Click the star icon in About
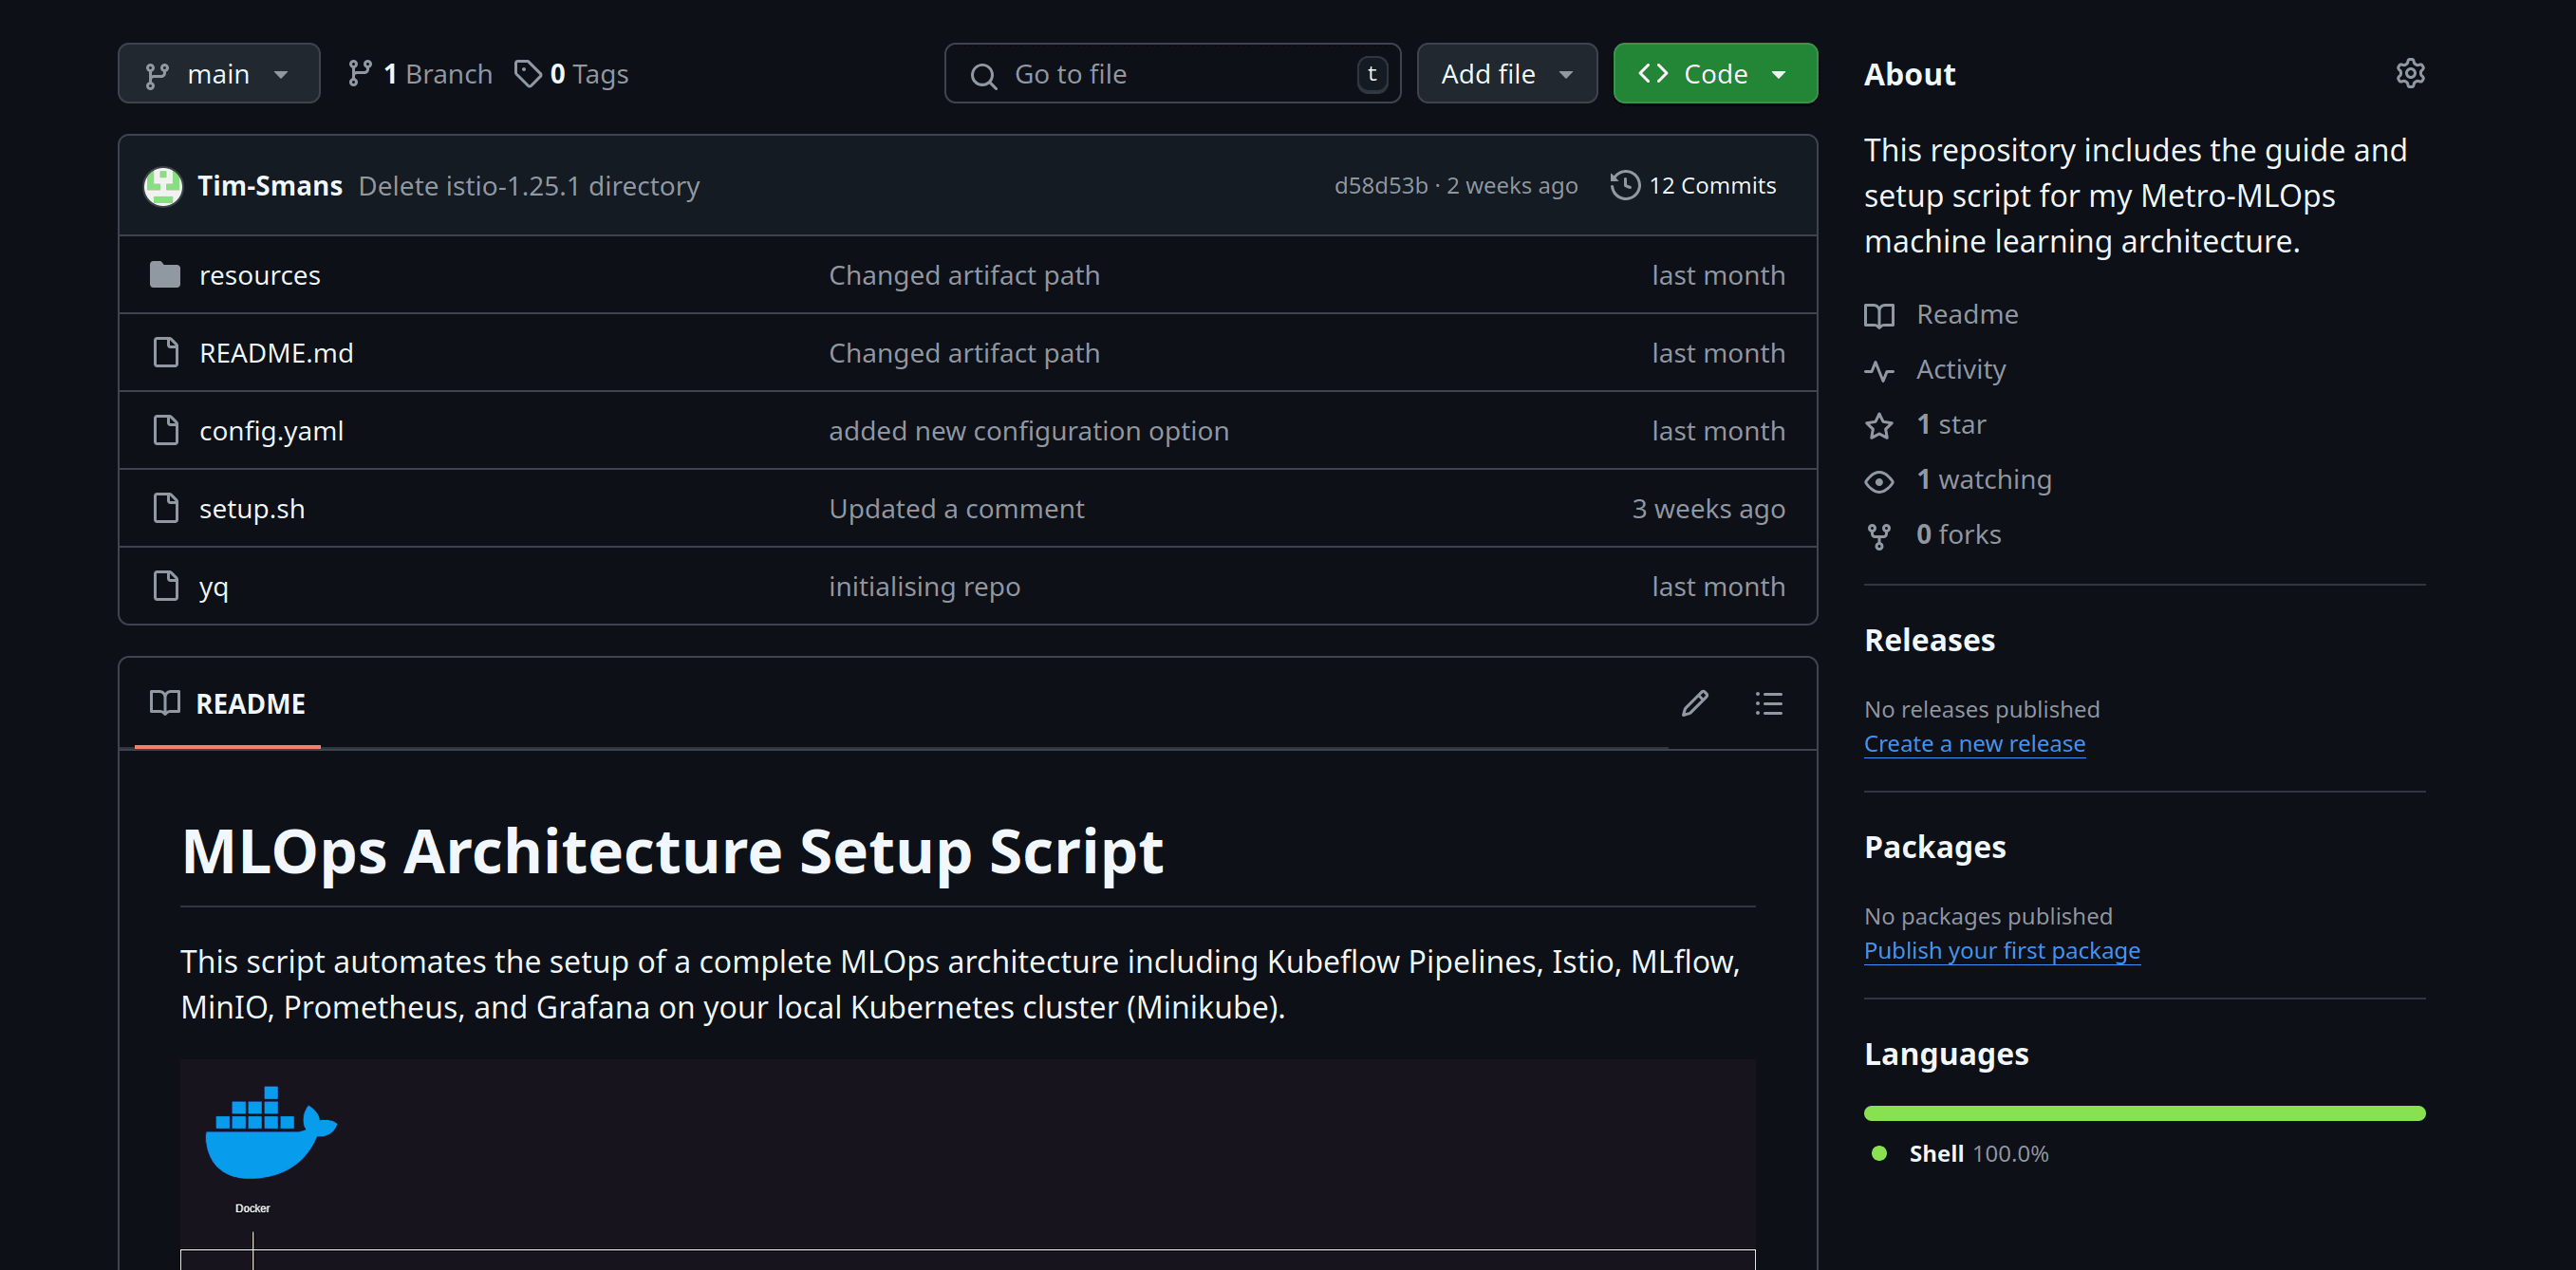Image resolution: width=2576 pixels, height=1270 pixels. pos(1879,426)
